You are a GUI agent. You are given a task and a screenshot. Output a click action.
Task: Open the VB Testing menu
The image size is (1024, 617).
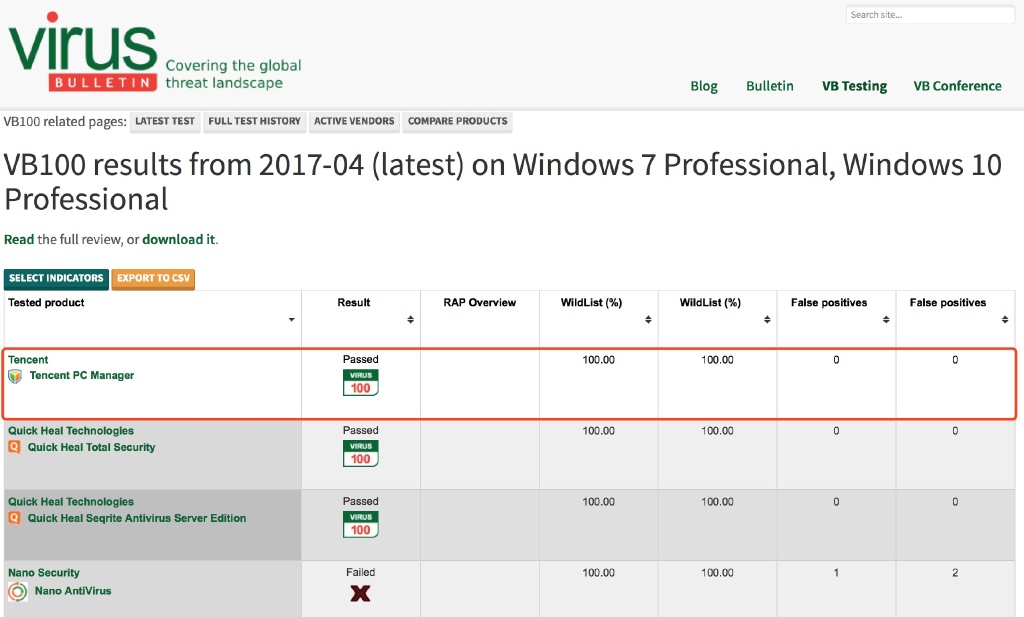pyautogui.click(x=854, y=86)
